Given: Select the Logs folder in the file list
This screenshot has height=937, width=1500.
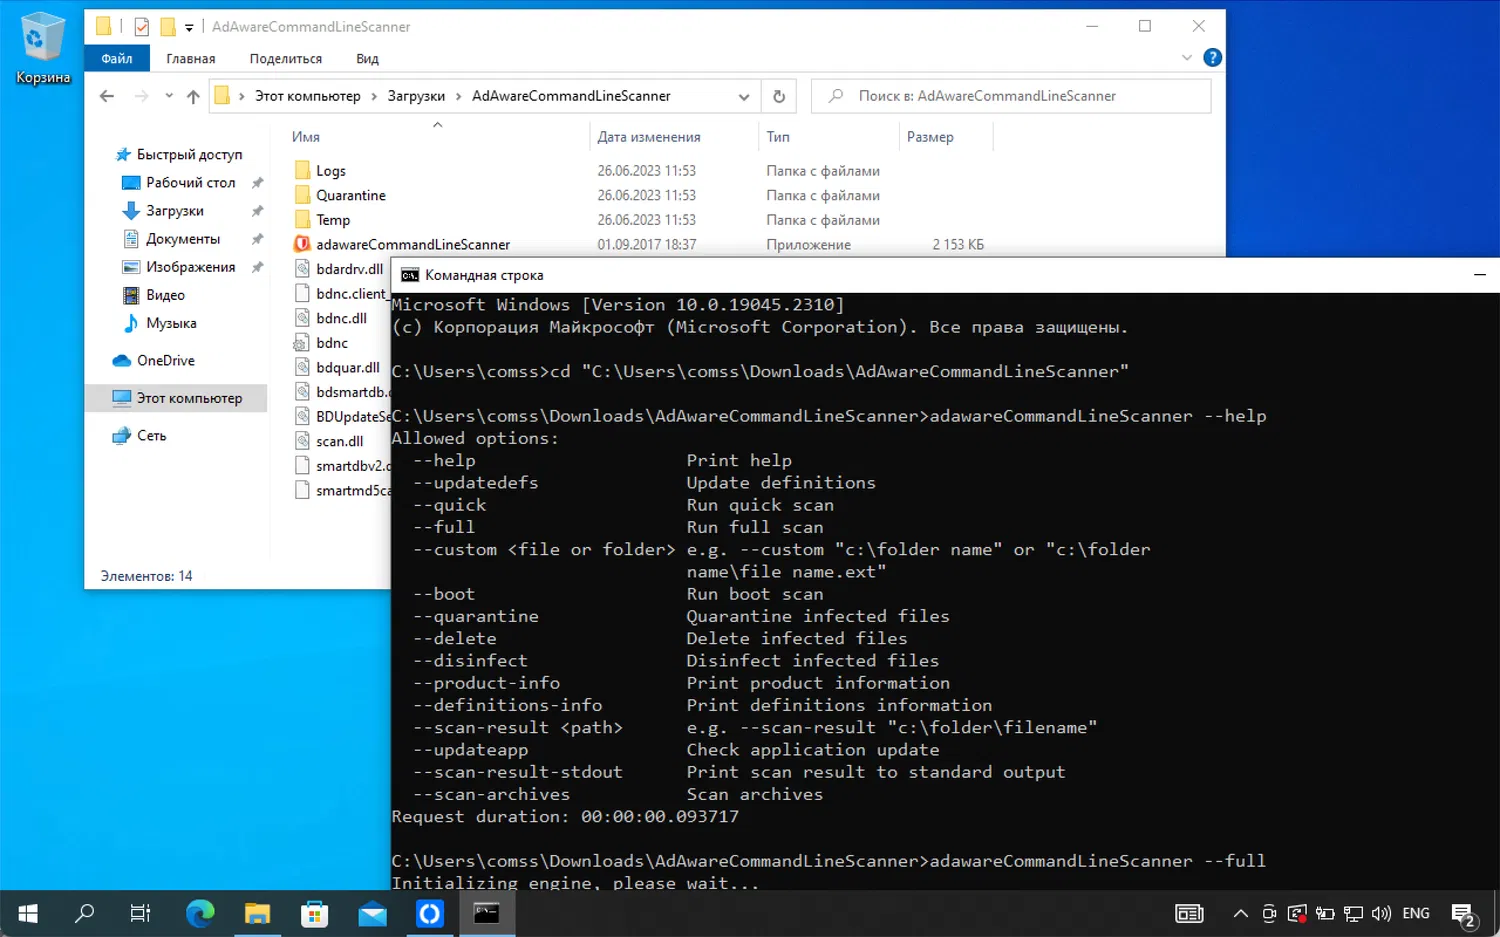Looking at the screenshot, I should coord(330,171).
